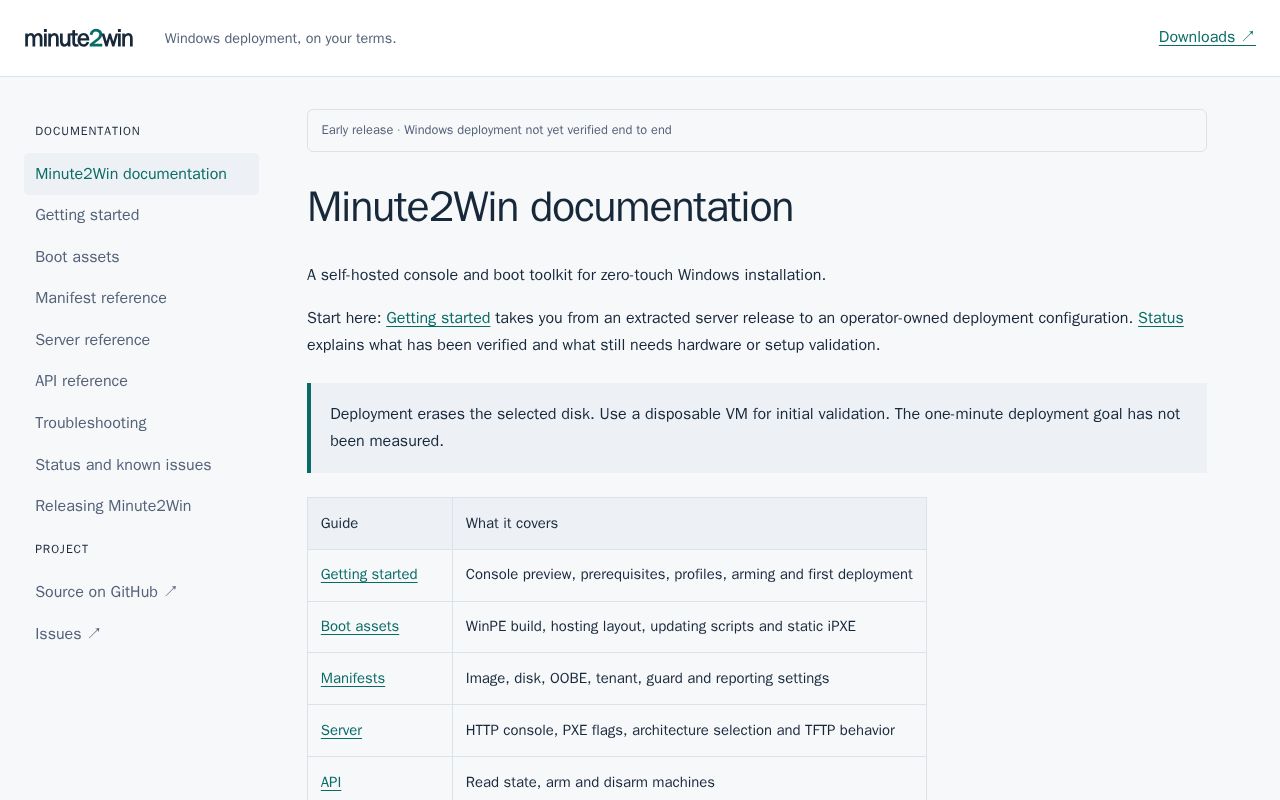Follow Getting started link in intro paragraph
The width and height of the screenshot is (1280, 800).
(x=438, y=318)
